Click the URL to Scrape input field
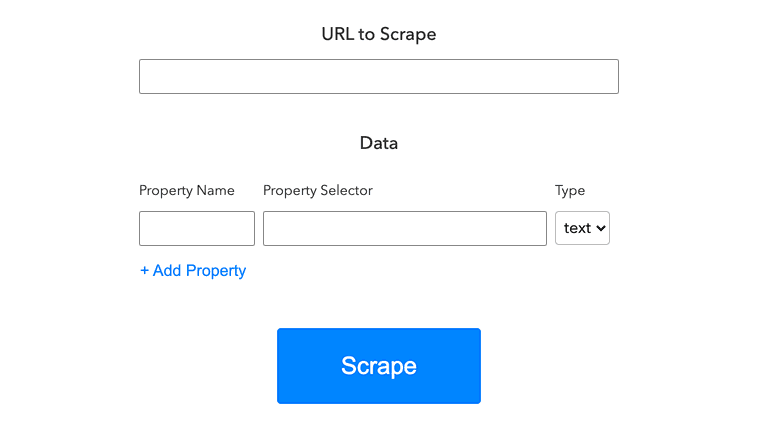Screen dimensions: 759x430 coord(378,77)
